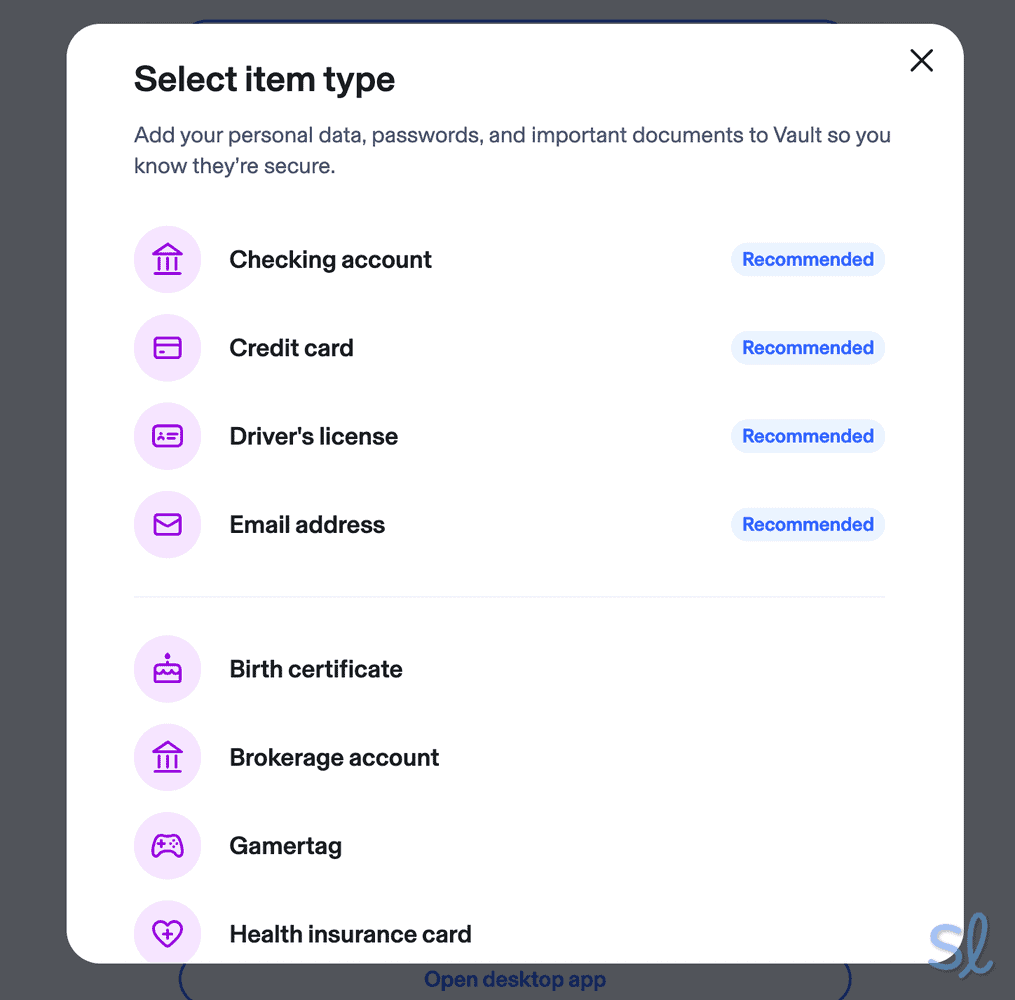The image size is (1015, 1000).
Task: Select Brokerage account from the list
Action: pyautogui.click(x=334, y=757)
